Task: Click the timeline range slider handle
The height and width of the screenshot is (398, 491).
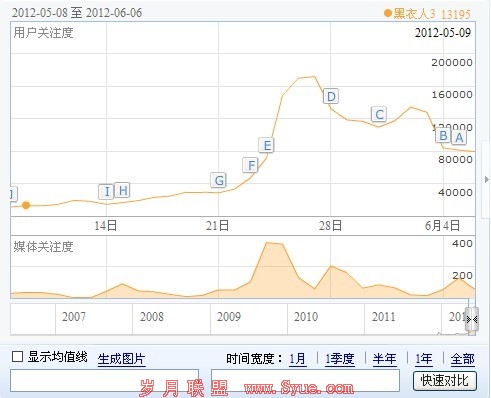Action: 472,319
